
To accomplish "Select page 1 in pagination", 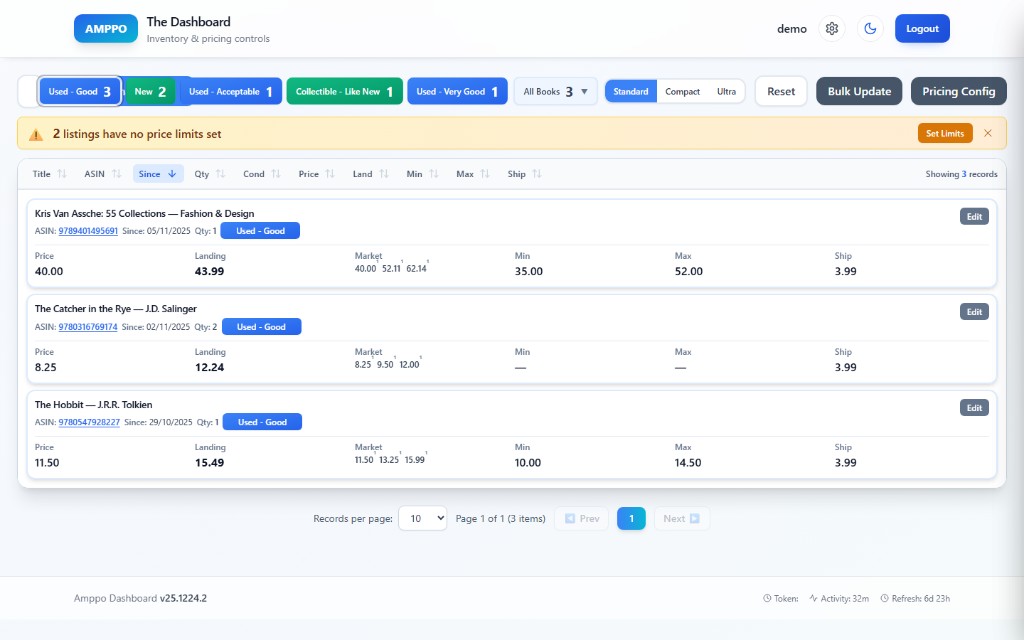I will (631, 519).
